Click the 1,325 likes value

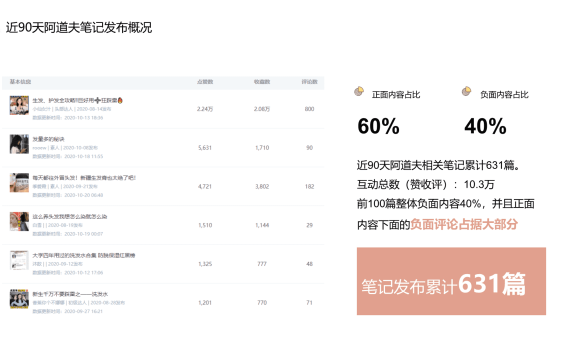(x=205, y=264)
